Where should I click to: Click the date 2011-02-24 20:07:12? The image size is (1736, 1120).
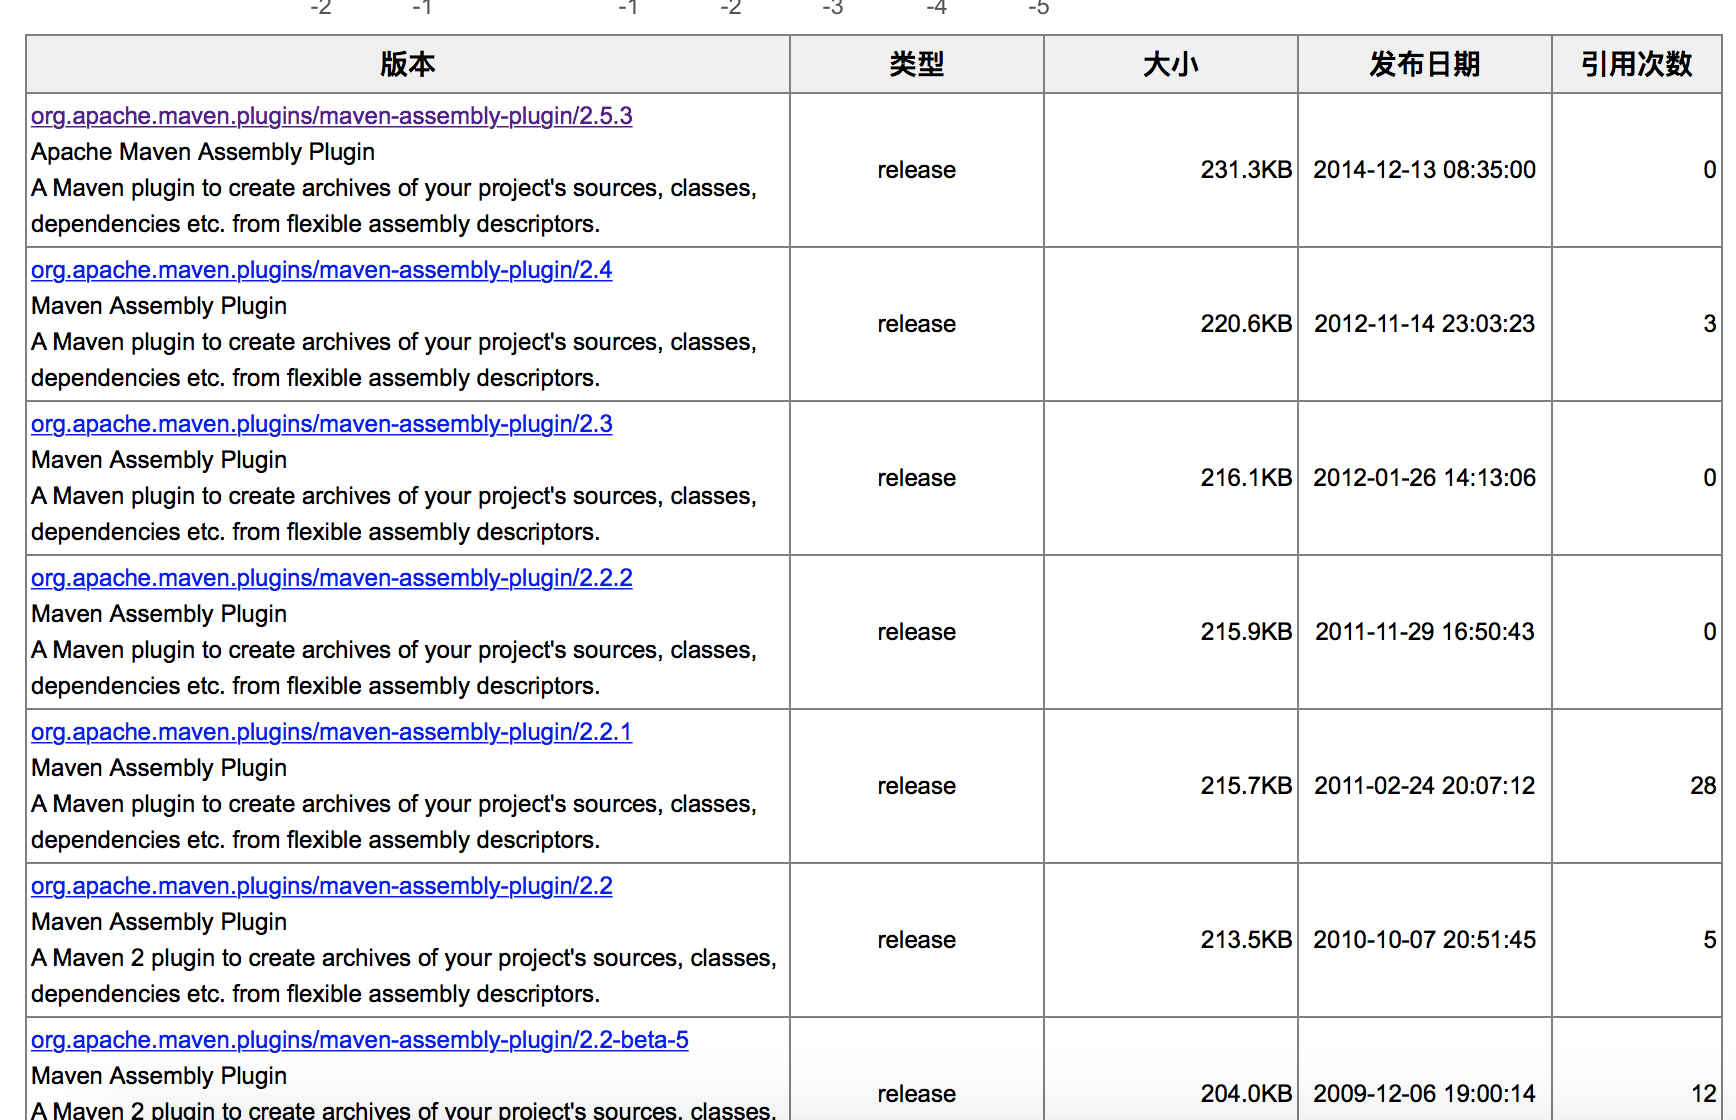[x=1425, y=786]
